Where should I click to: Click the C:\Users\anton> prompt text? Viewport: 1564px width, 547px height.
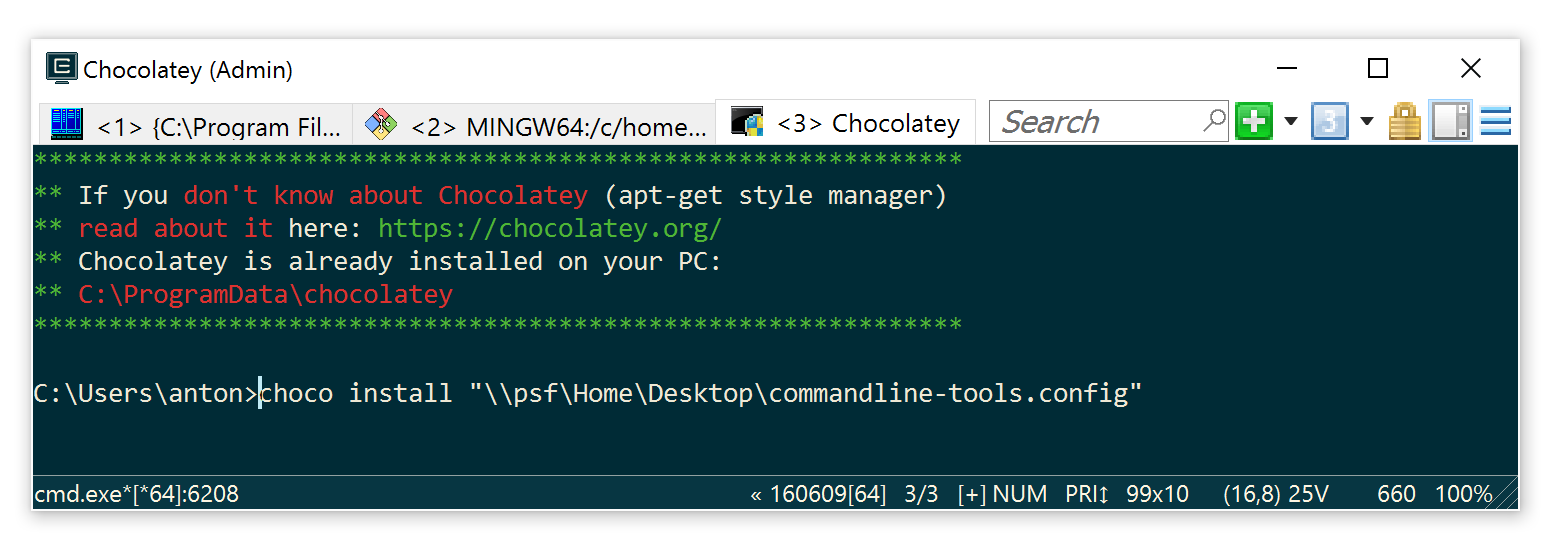click(146, 393)
